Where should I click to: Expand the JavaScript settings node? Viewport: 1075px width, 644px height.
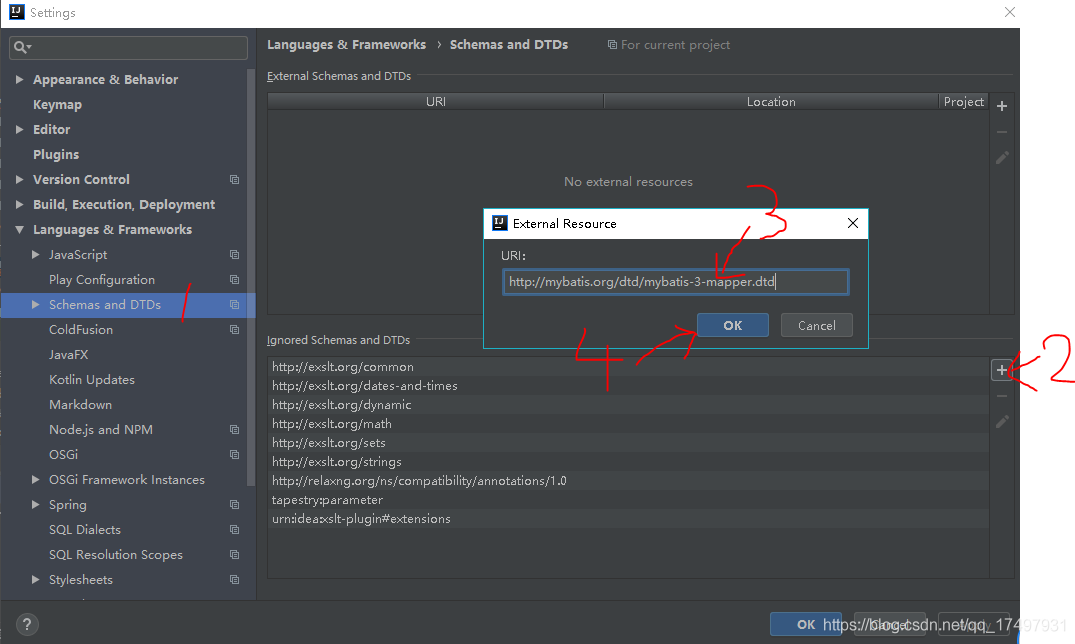pyautogui.click(x=36, y=254)
